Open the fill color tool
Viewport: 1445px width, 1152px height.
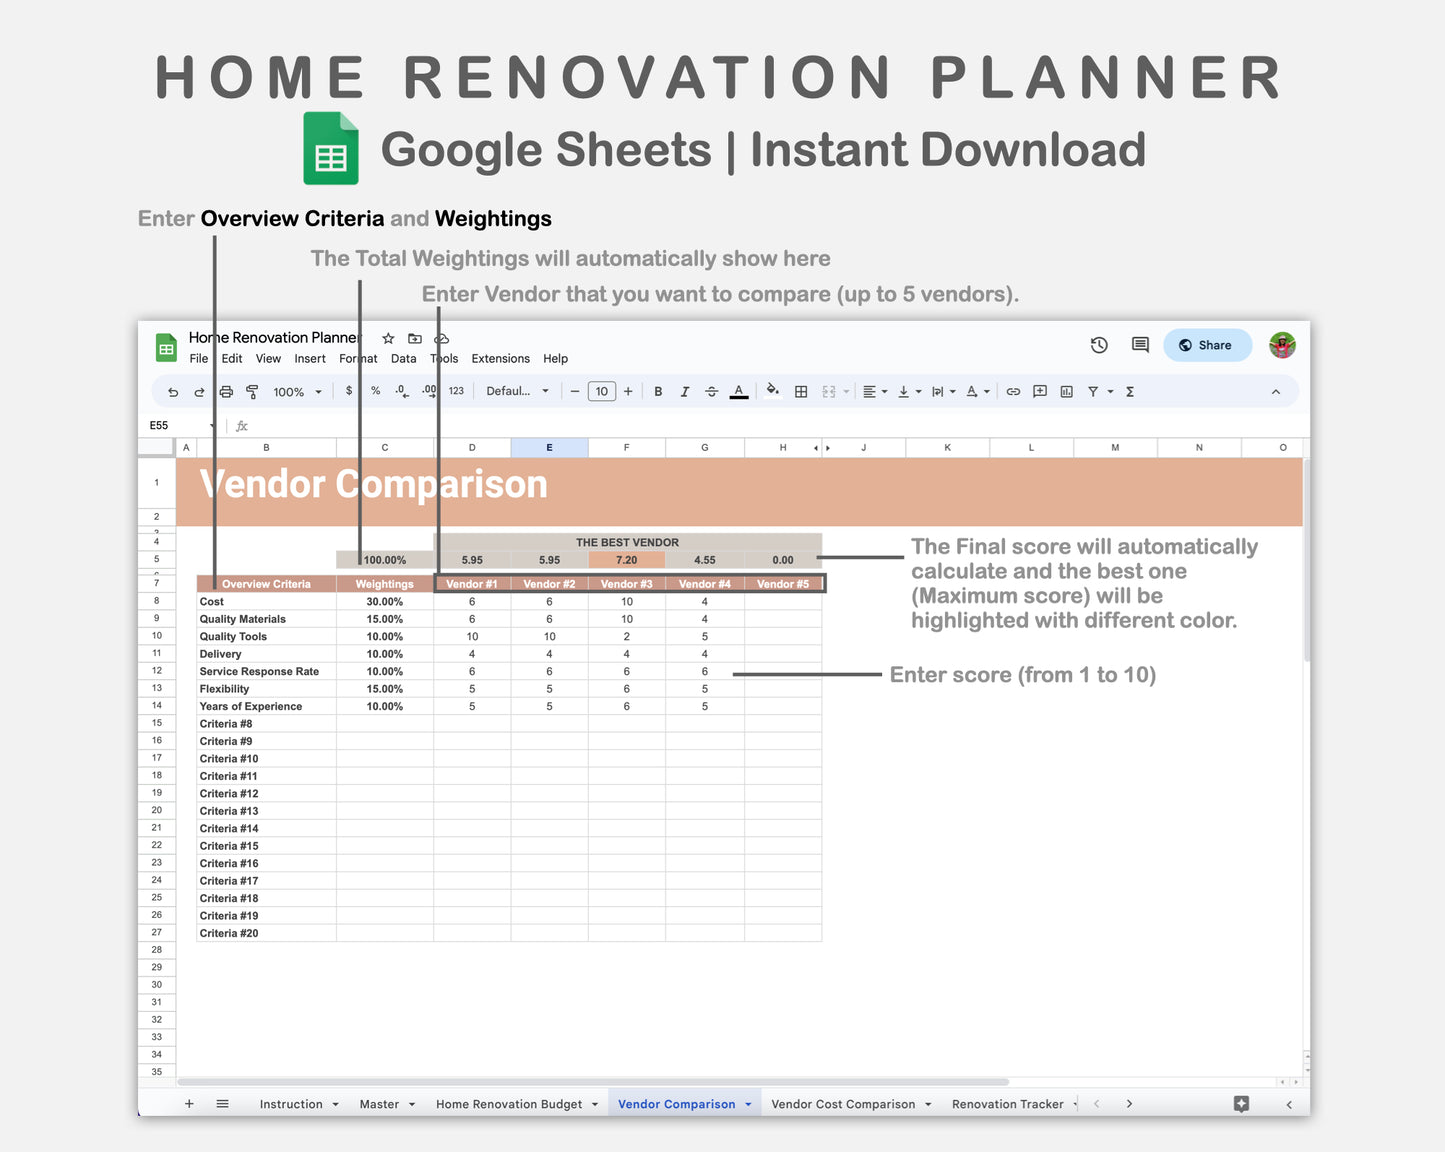pos(773,391)
